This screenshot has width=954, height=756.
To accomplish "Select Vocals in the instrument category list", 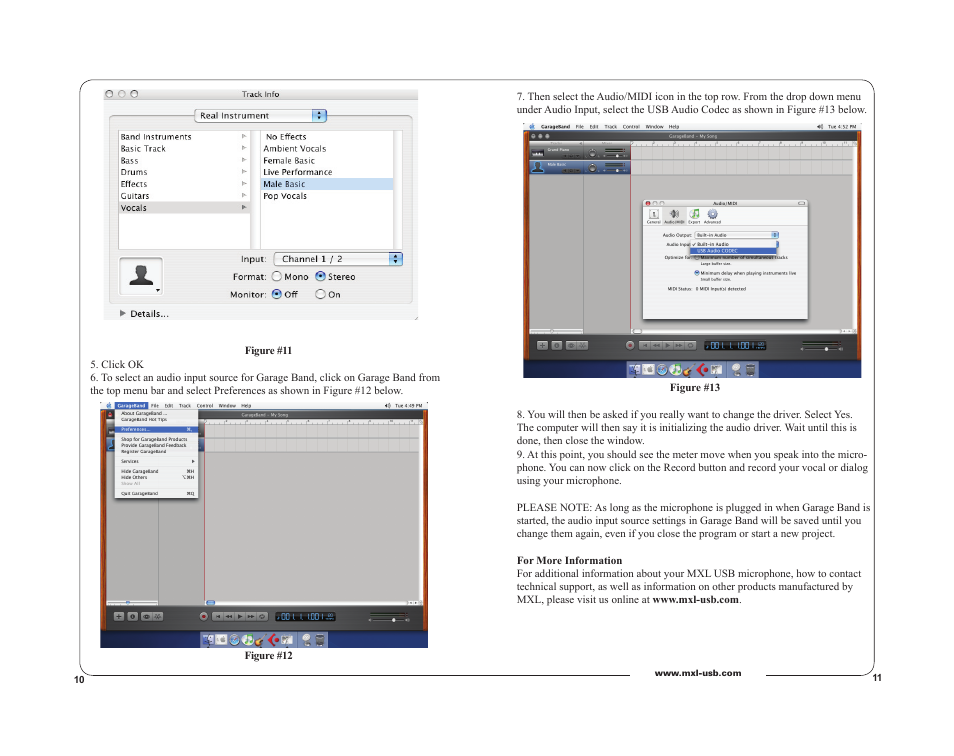I will pyautogui.click(x=184, y=207).
